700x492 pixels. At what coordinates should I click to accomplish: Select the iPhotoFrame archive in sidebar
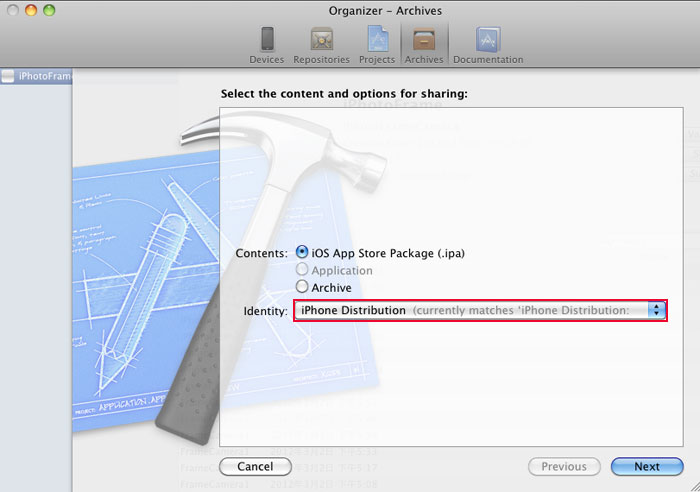[36, 76]
